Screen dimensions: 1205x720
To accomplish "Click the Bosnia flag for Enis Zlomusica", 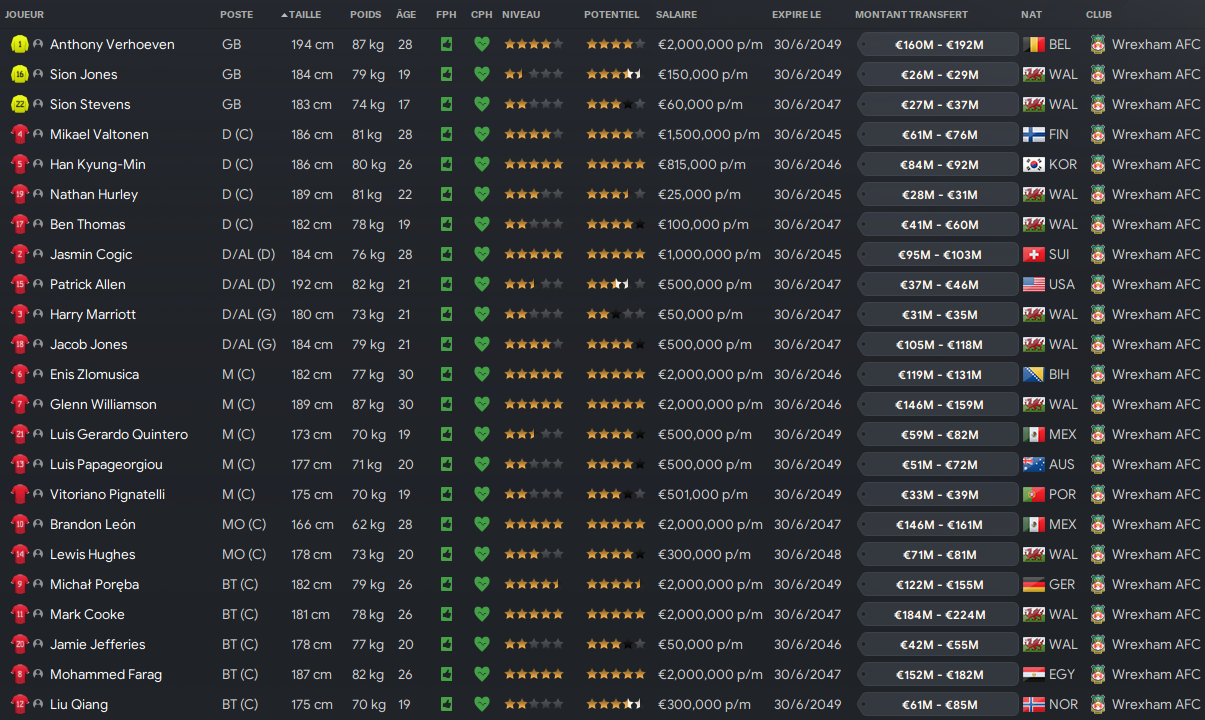I will 1034,374.
